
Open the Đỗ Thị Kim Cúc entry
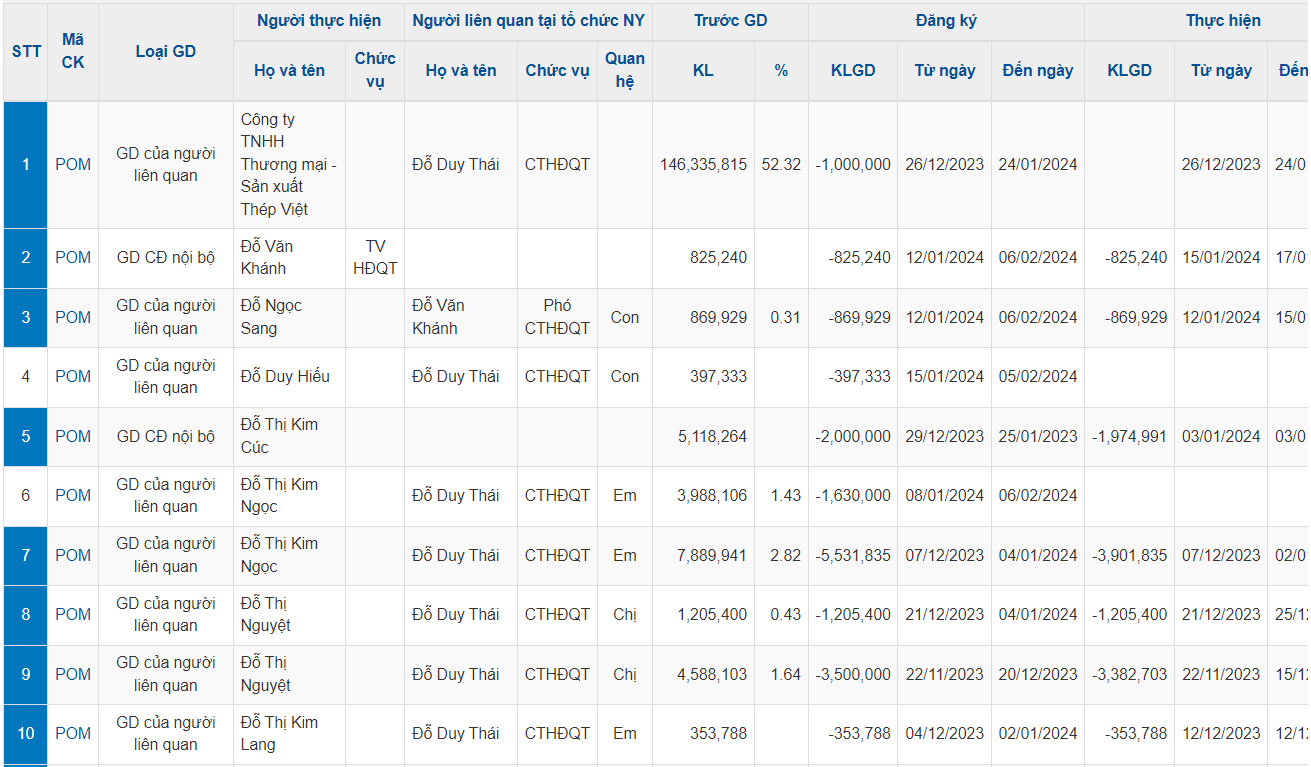(x=279, y=436)
